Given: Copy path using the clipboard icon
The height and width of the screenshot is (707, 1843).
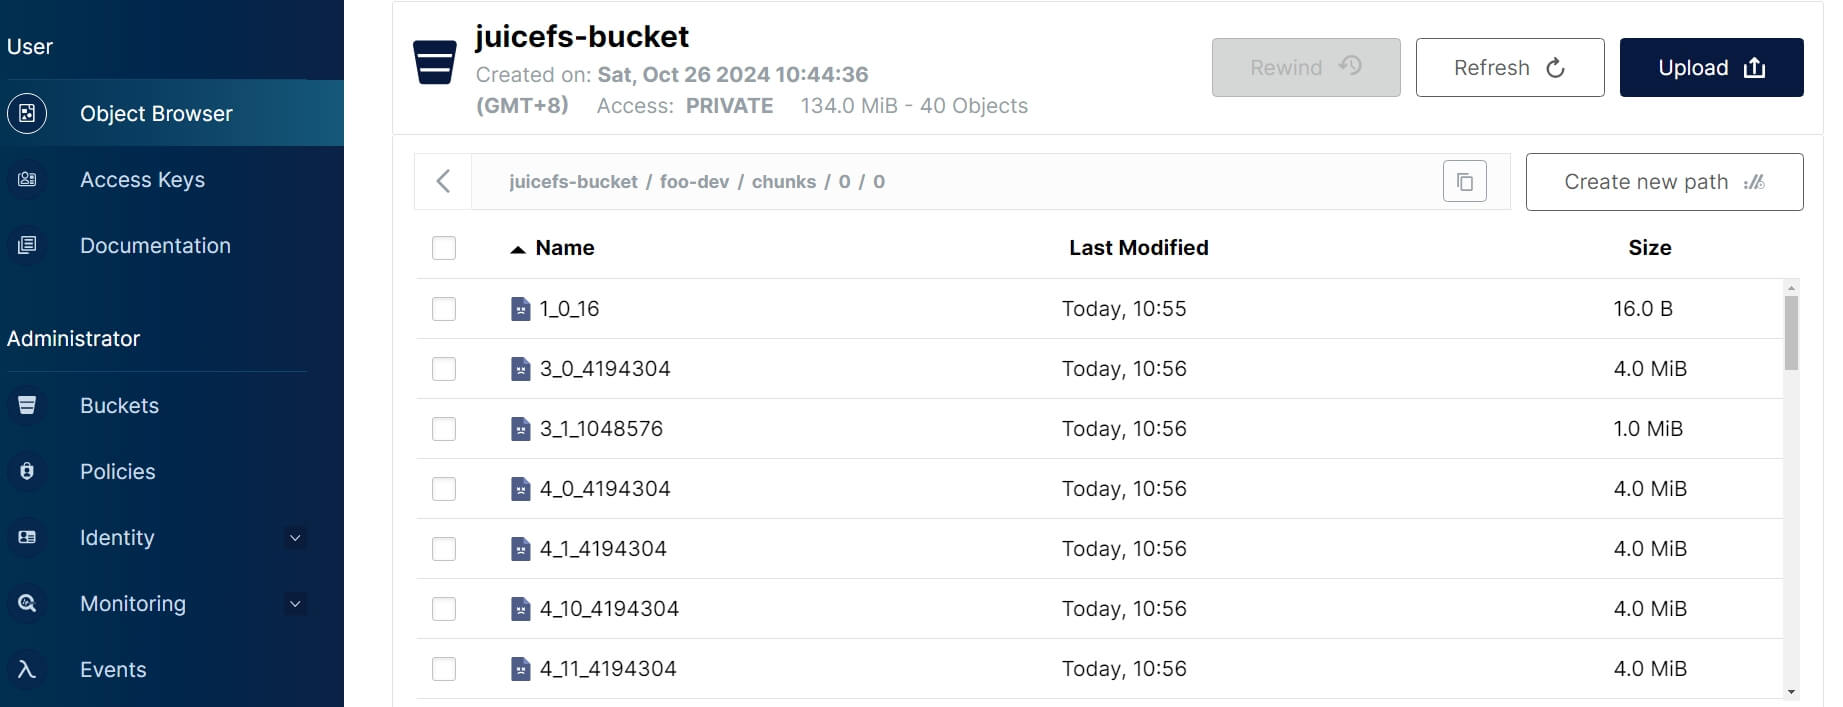Looking at the screenshot, I should [x=1464, y=182].
